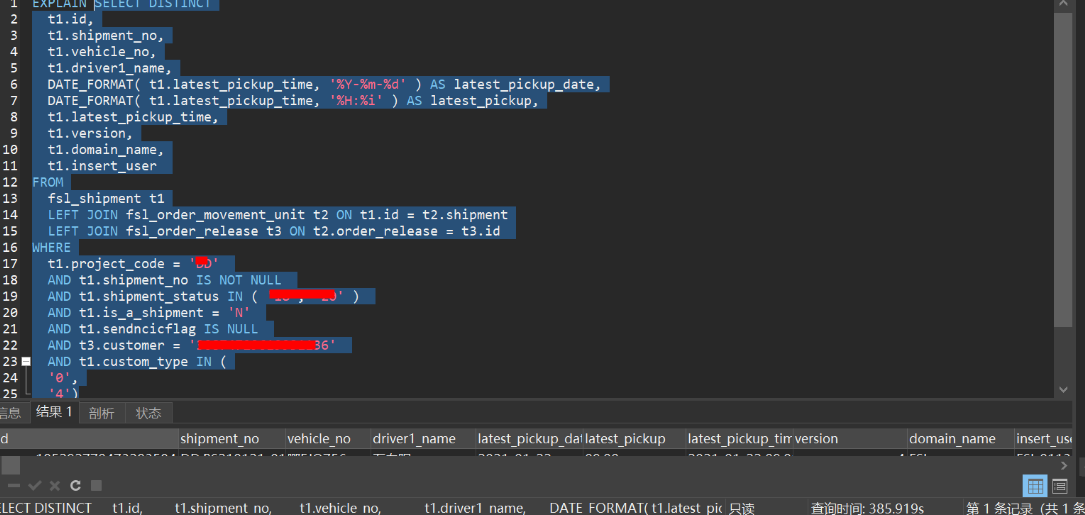Switch to form view icon
Image resolution: width=1085 pixels, height=515 pixels.
pos(1059,486)
